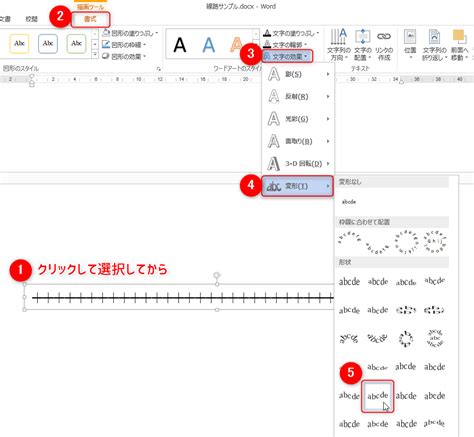
Task: Select the blue A WordArt style
Action: (x=209, y=45)
